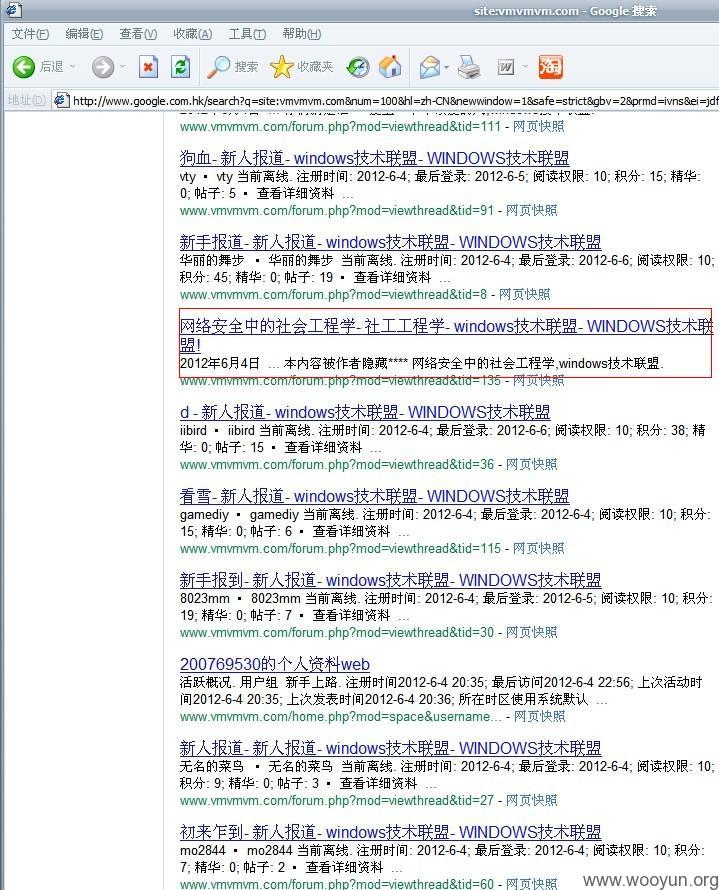719x890 pixels.
Task: Open 网页快照 for tid=111 result
Action: click(539, 126)
